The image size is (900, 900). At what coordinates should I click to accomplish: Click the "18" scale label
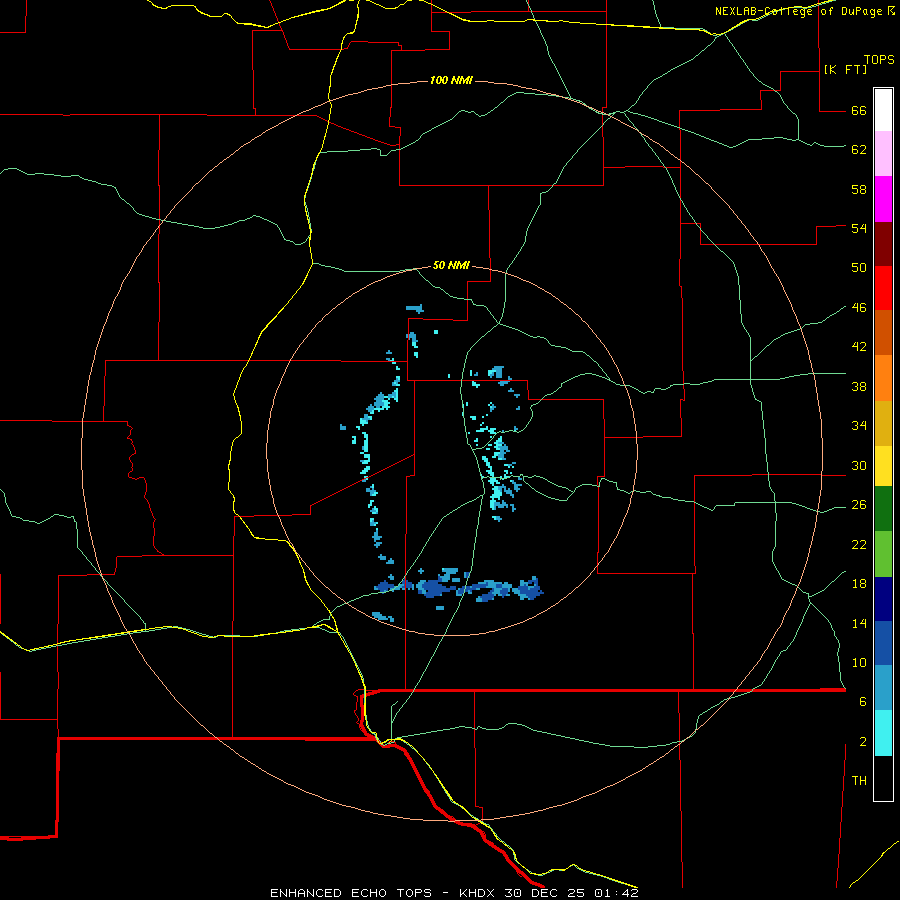pos(859,584)
